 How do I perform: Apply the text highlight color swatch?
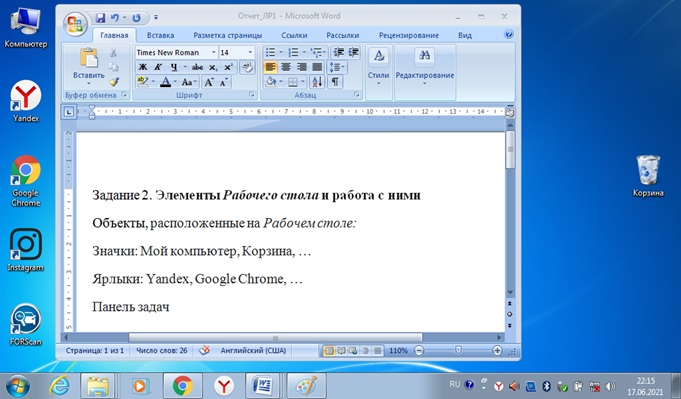click(x=142, y=82)
